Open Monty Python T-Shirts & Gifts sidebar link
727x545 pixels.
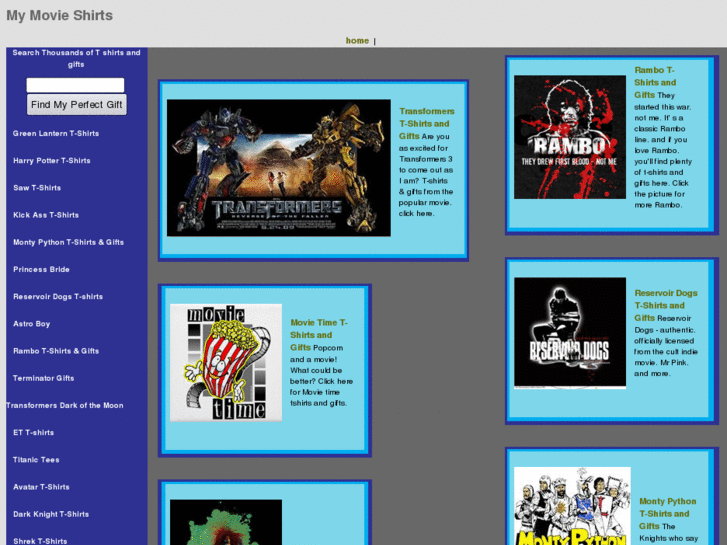[x=69, y=243]
